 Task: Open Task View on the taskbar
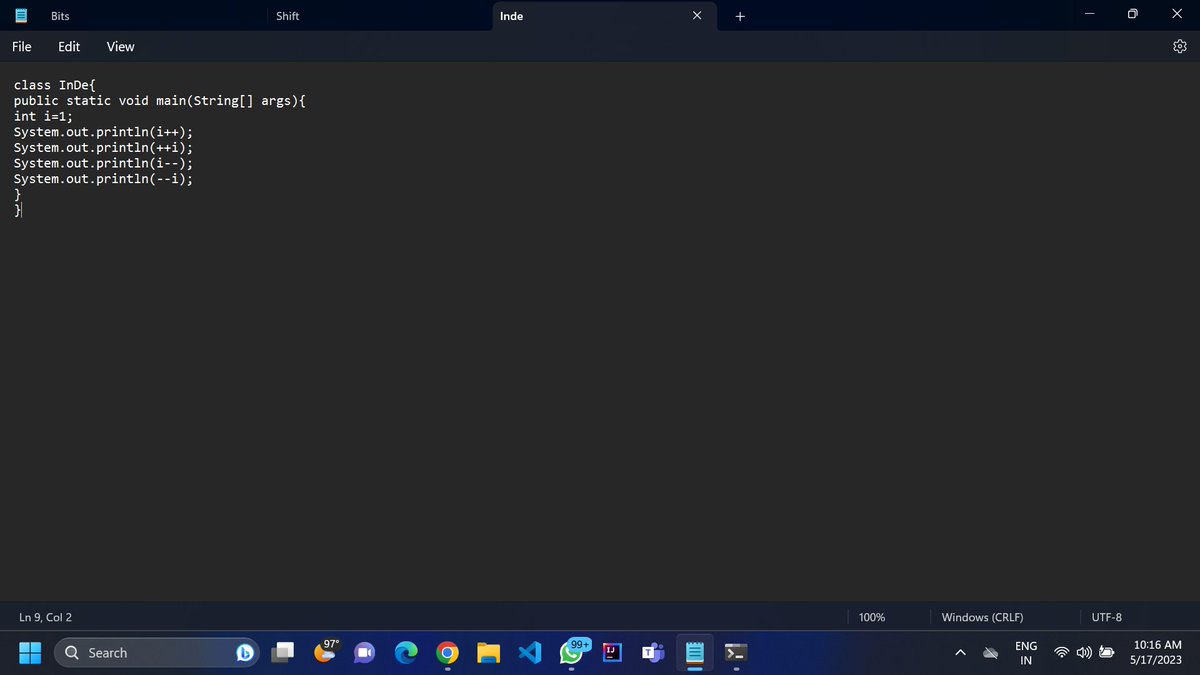pyautogui.click(x=284, y=653)
